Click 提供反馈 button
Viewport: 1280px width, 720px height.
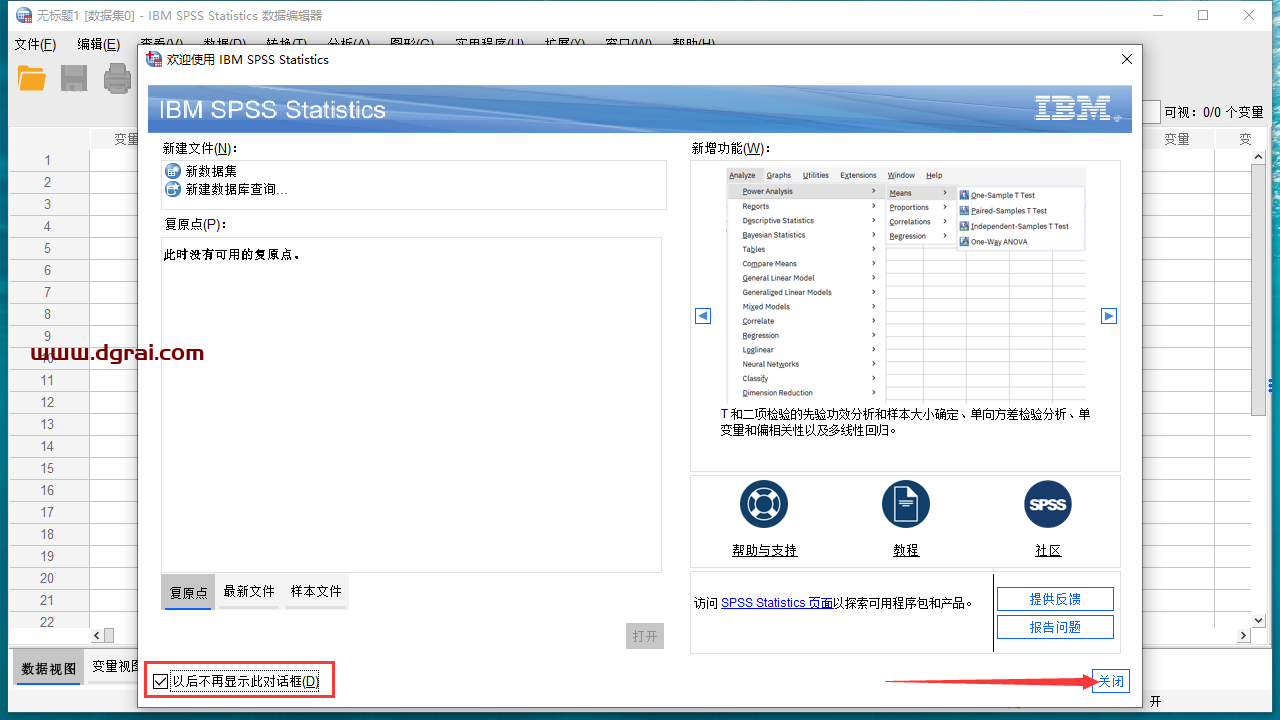(1055, 599)
